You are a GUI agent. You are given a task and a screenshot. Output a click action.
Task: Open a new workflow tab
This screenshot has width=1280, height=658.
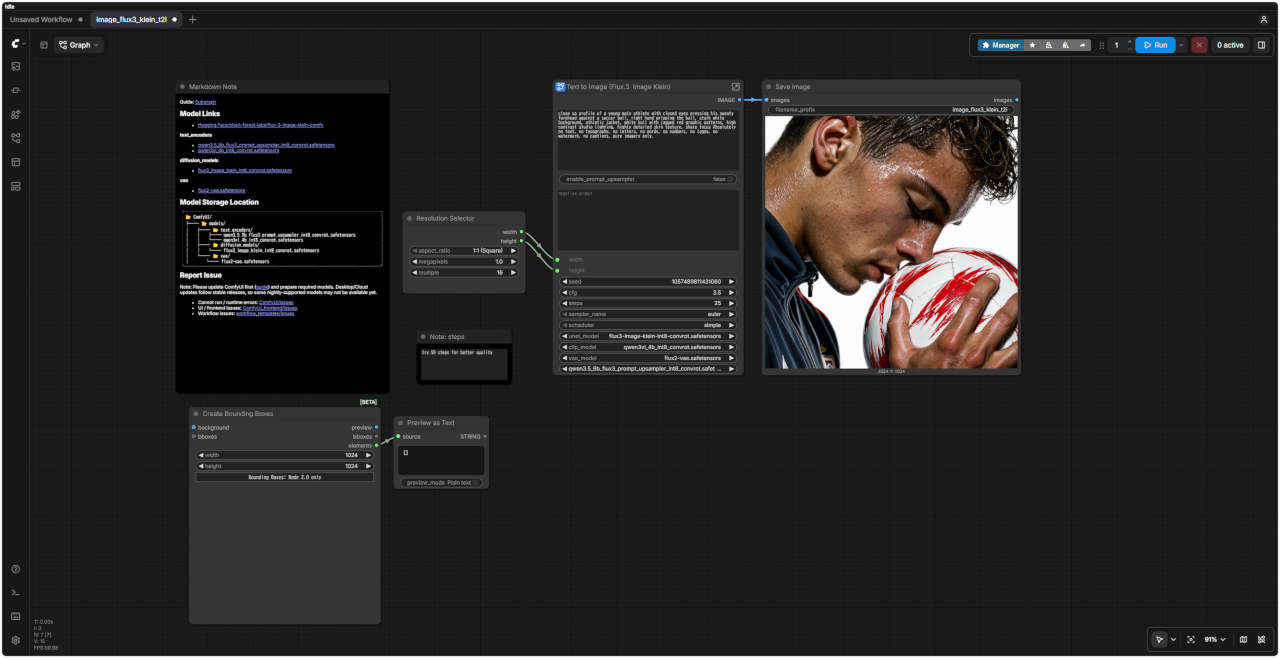coord(193,19)
